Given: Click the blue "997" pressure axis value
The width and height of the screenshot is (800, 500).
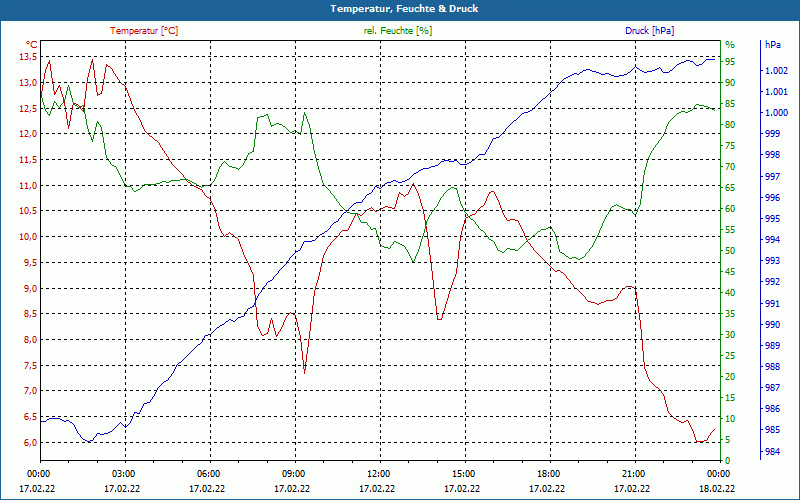Looking at the screenshot, I should [x=772, y=177].
